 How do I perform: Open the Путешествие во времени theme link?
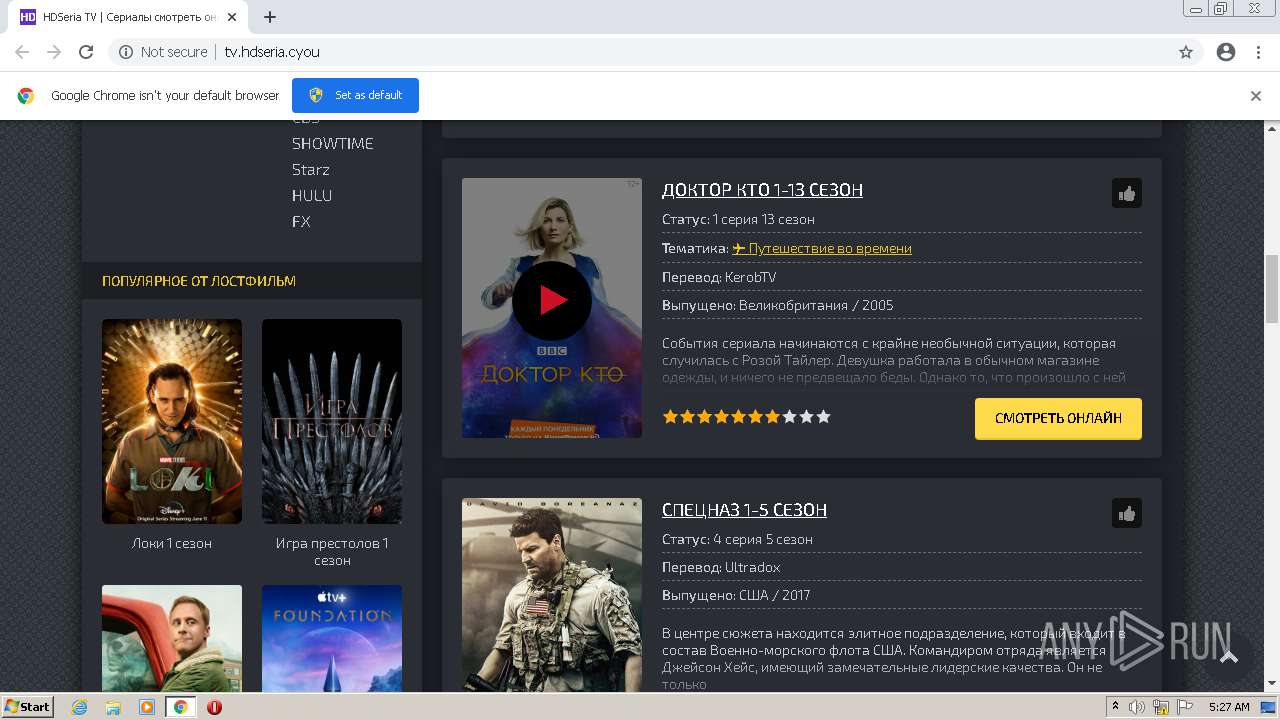pyautogui.click(x=822, y=248)
